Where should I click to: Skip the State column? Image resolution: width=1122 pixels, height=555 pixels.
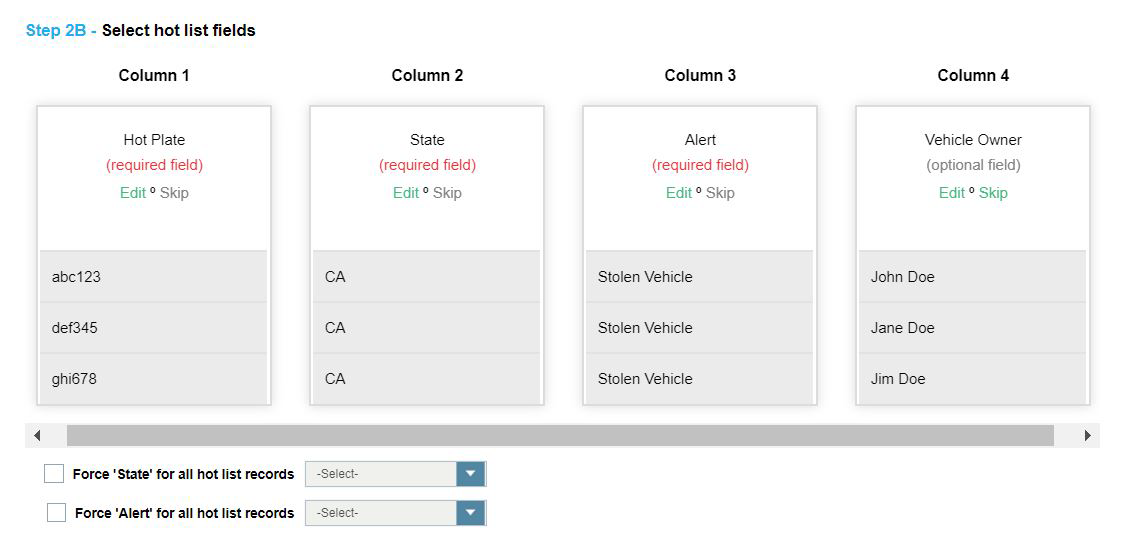[447, 193]
